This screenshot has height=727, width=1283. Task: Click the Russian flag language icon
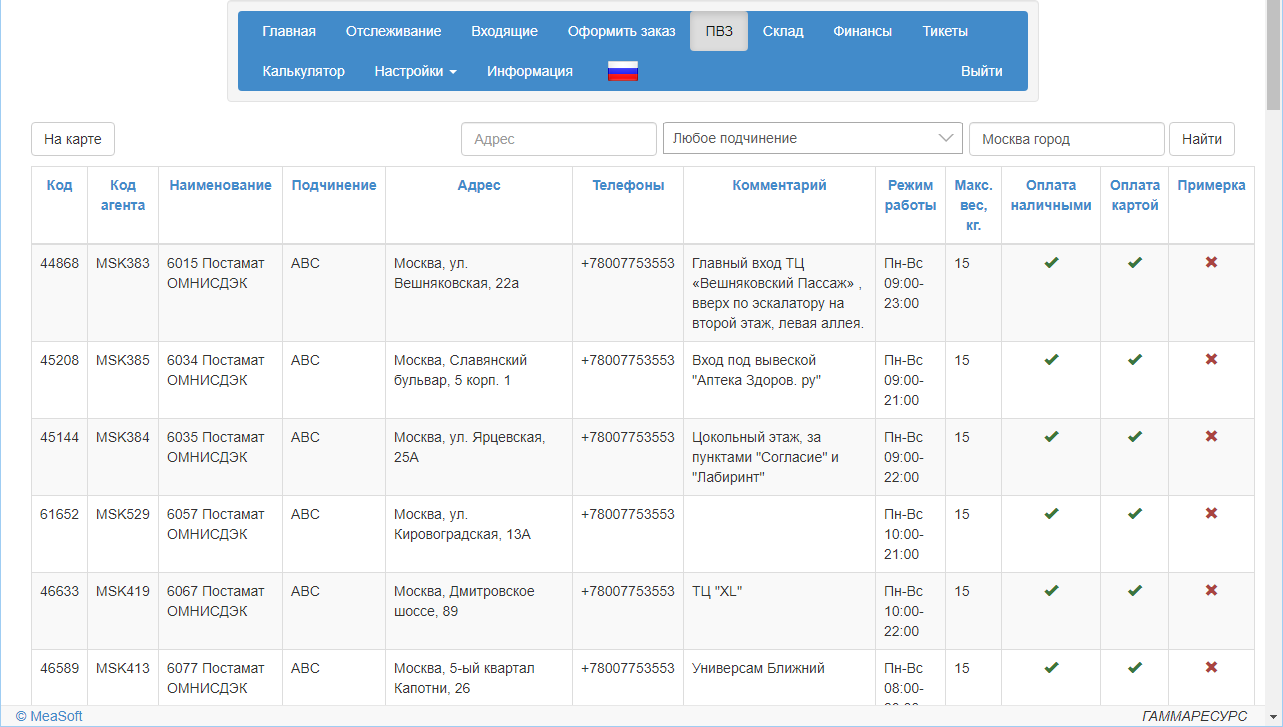pyautogui.click(x=623, y=71)
